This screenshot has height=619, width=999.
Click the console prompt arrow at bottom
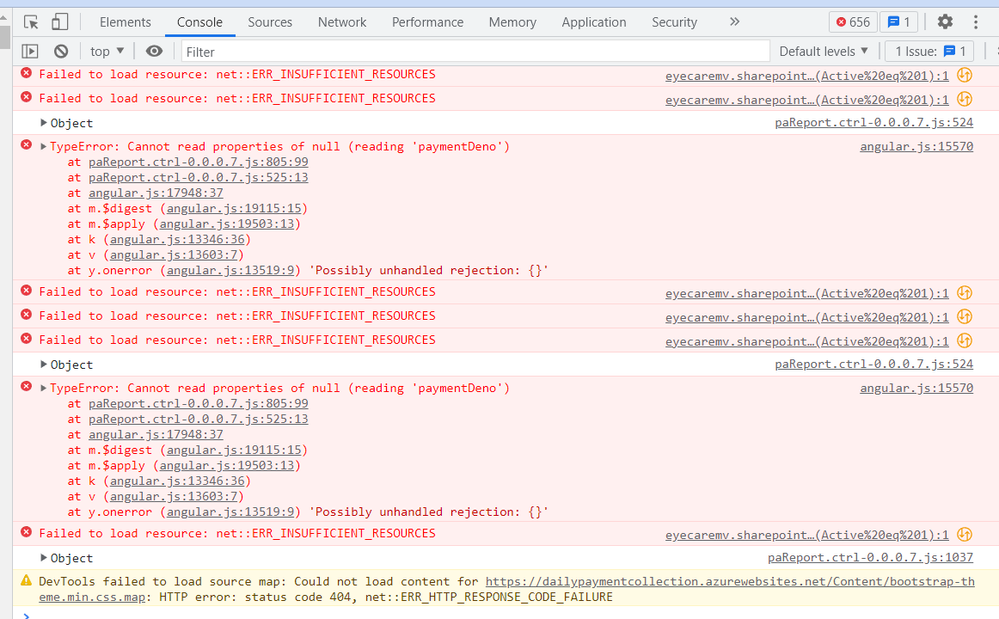click(x=26, y=615)
